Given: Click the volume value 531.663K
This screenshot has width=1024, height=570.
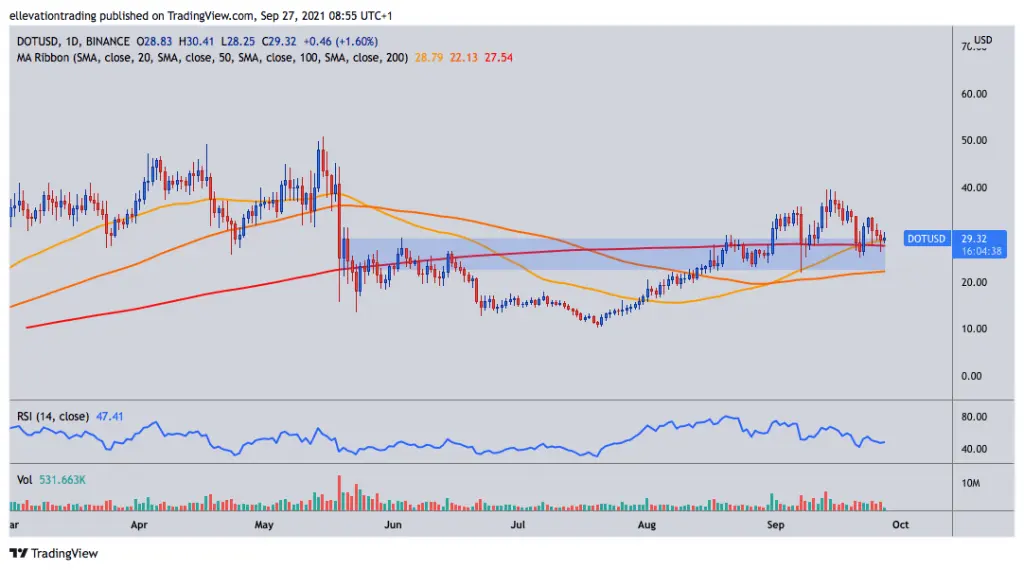Looking at the screenshot, I should coord(62,480).
